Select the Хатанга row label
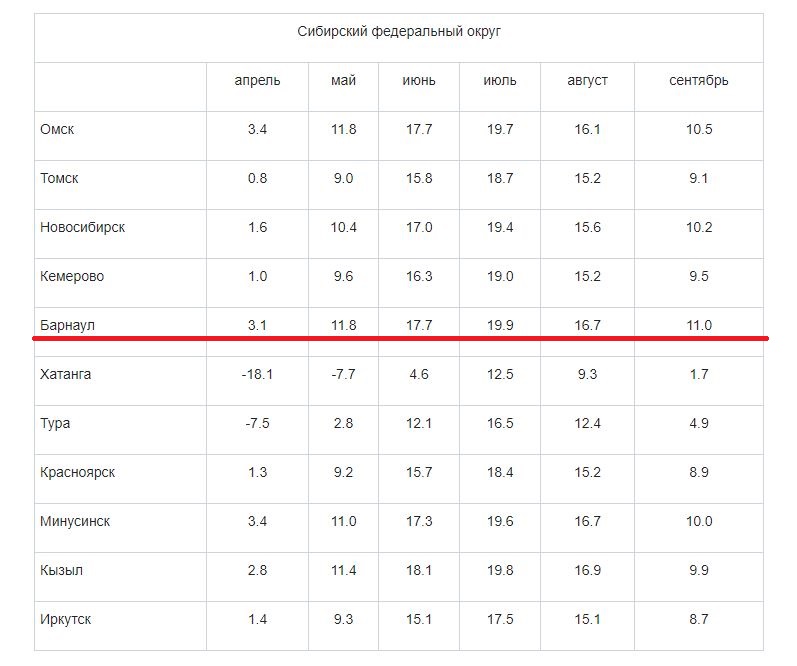 (x=65, y=374)
